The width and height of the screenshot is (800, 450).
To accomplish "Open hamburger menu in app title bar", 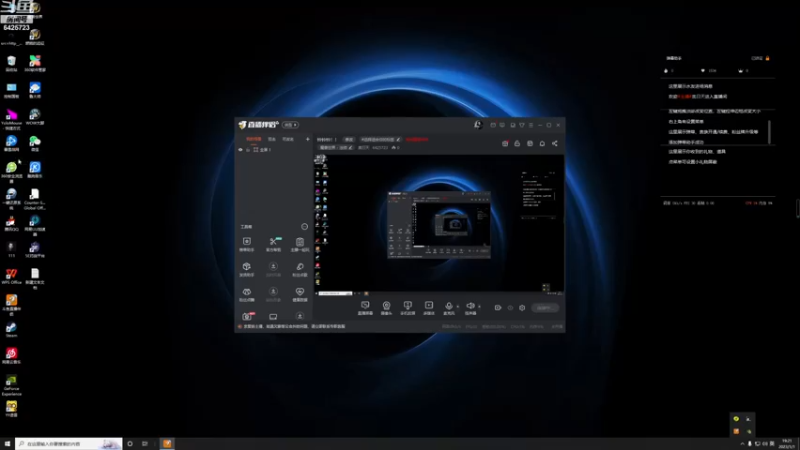I will point(531,125).
